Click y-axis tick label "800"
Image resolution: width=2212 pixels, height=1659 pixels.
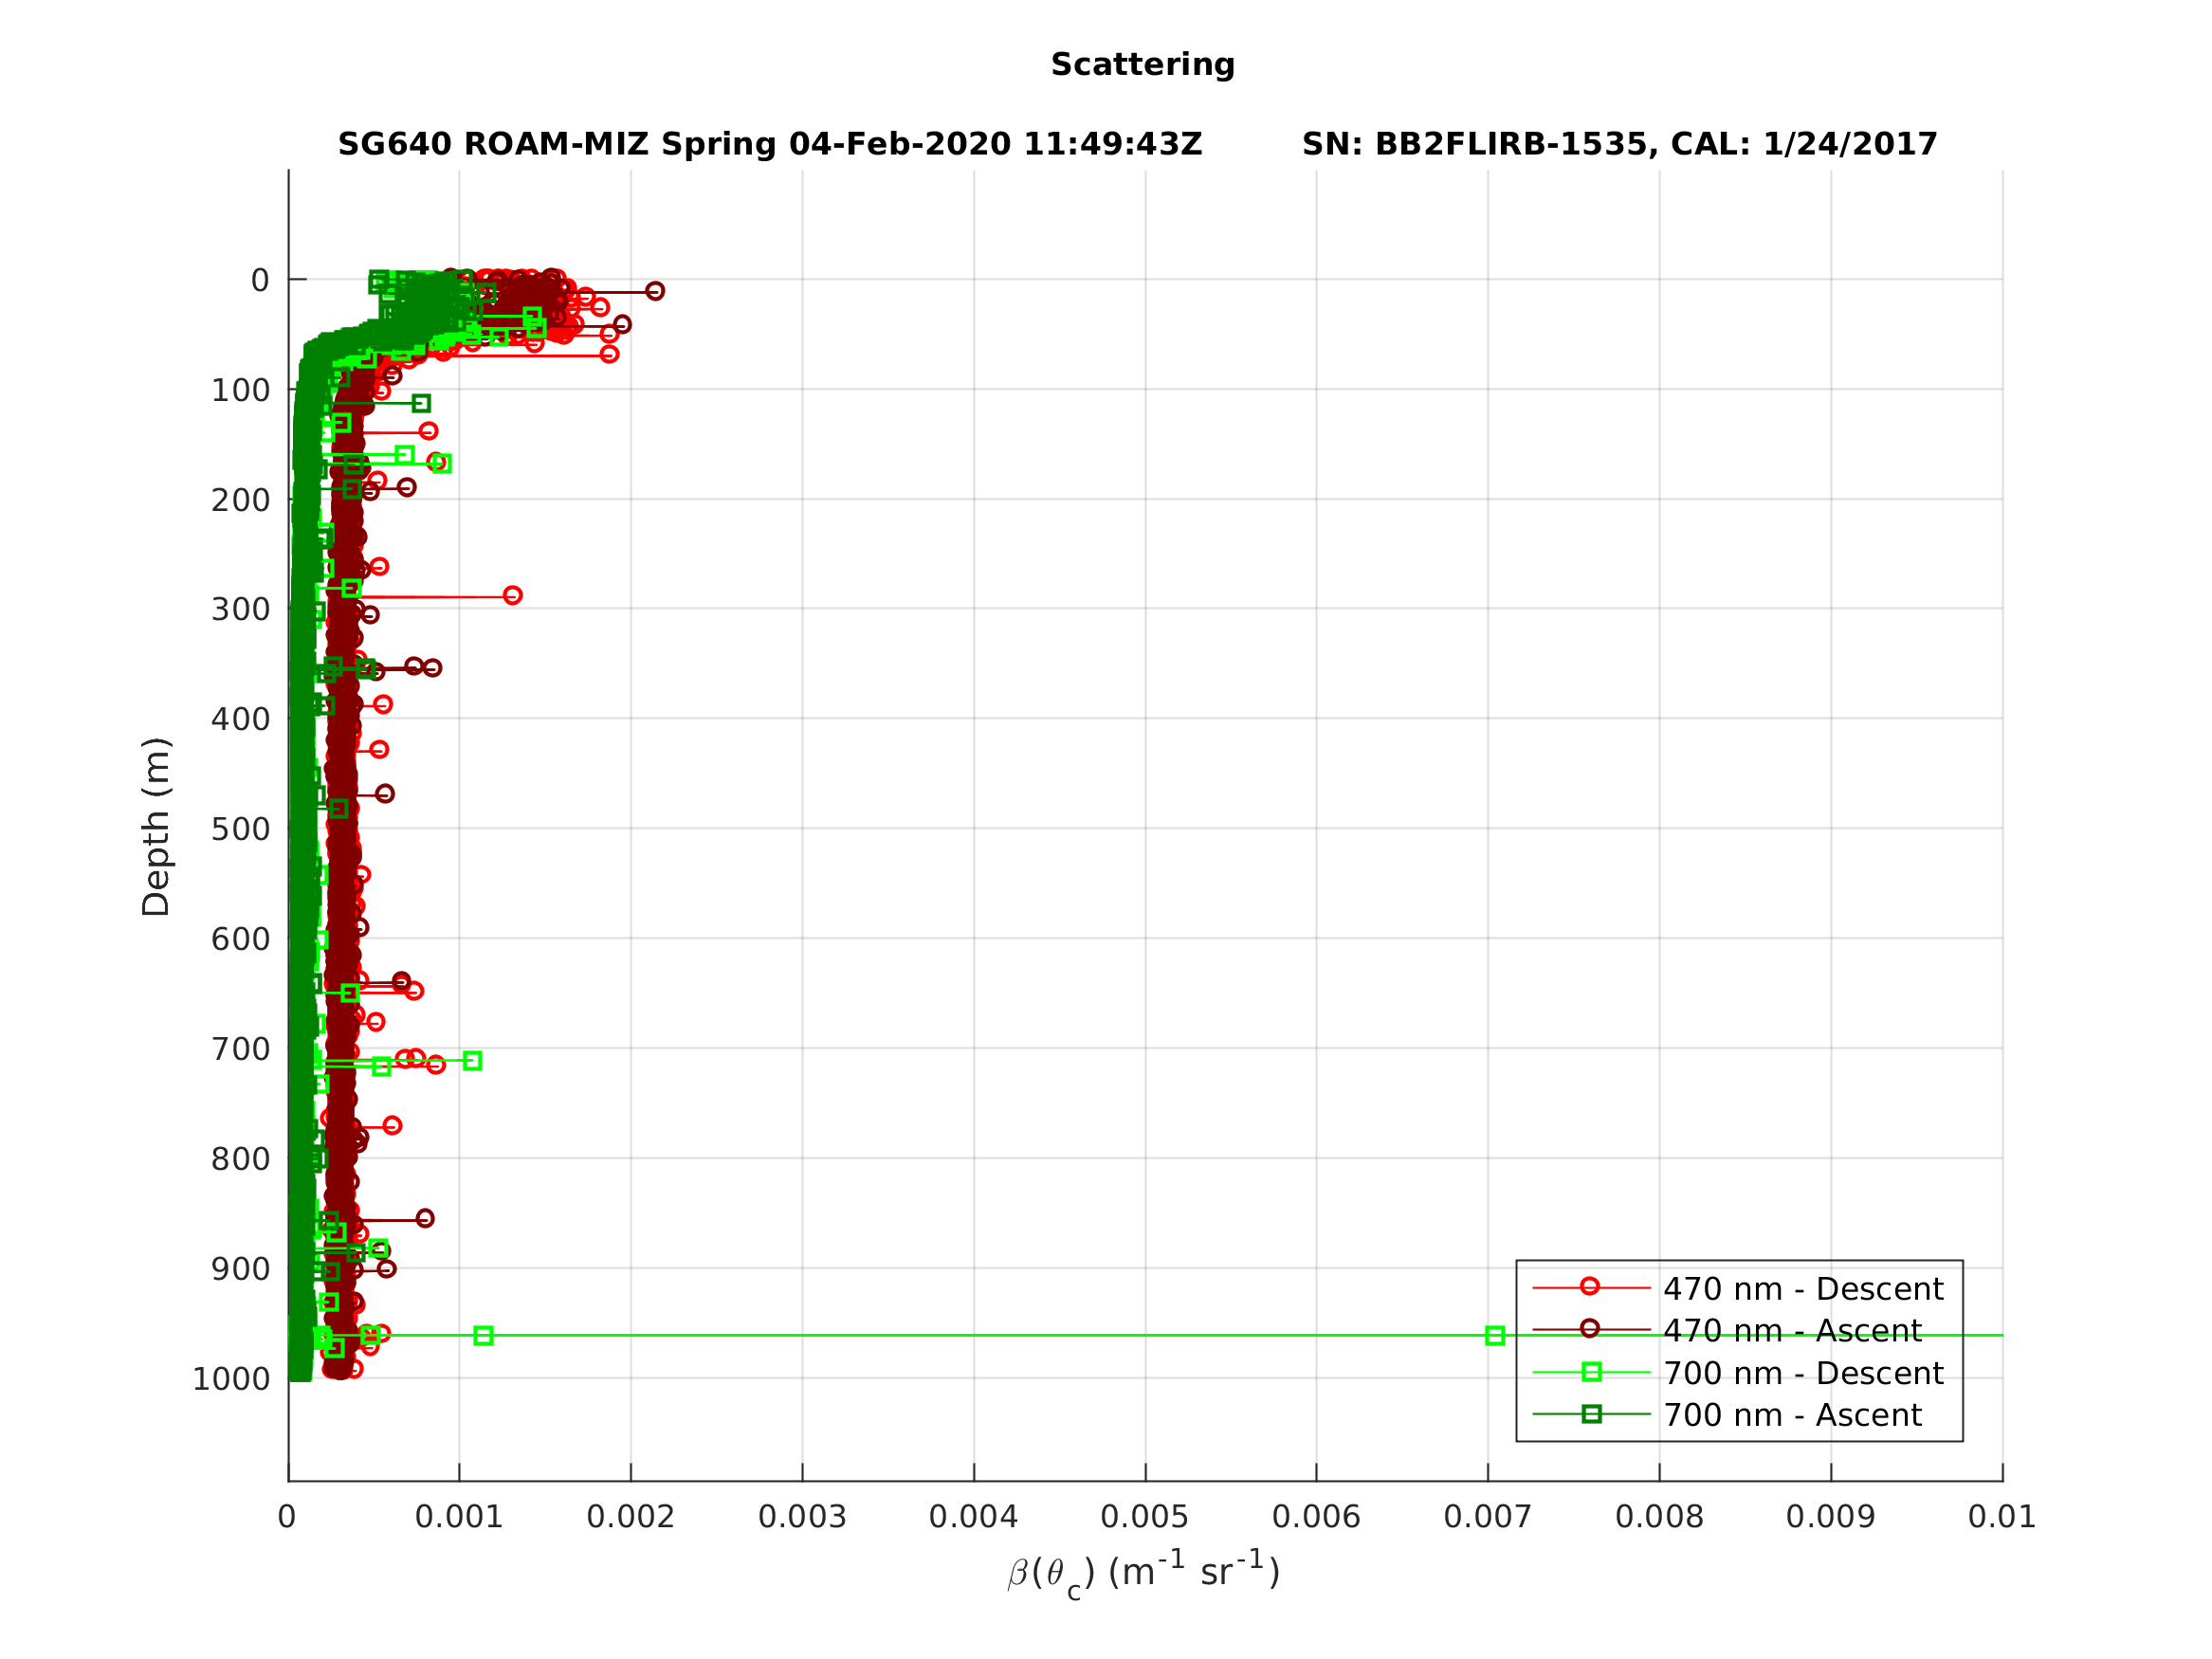pos(240,1160)
